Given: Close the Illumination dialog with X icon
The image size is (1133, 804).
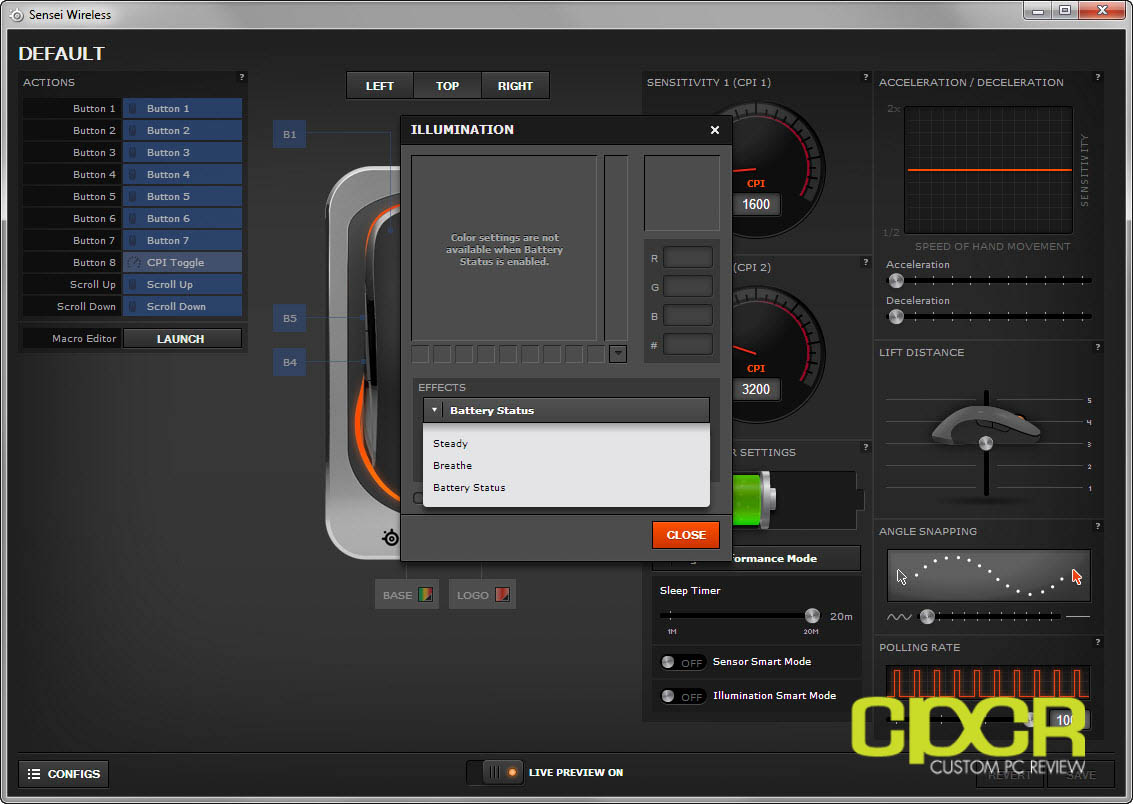Looking at the screenshot, I should (x=714, y=130).
